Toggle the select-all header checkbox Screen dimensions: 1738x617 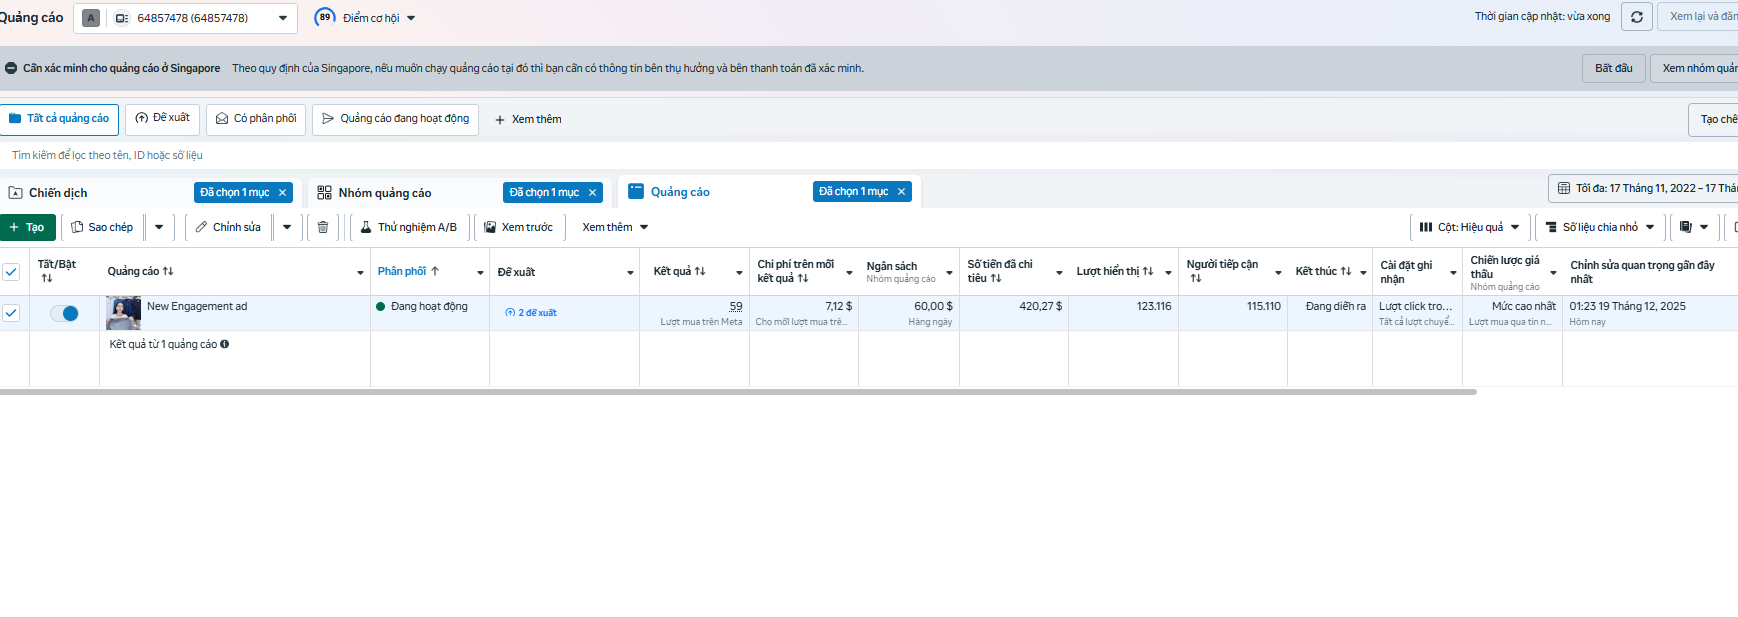point(11,272)
